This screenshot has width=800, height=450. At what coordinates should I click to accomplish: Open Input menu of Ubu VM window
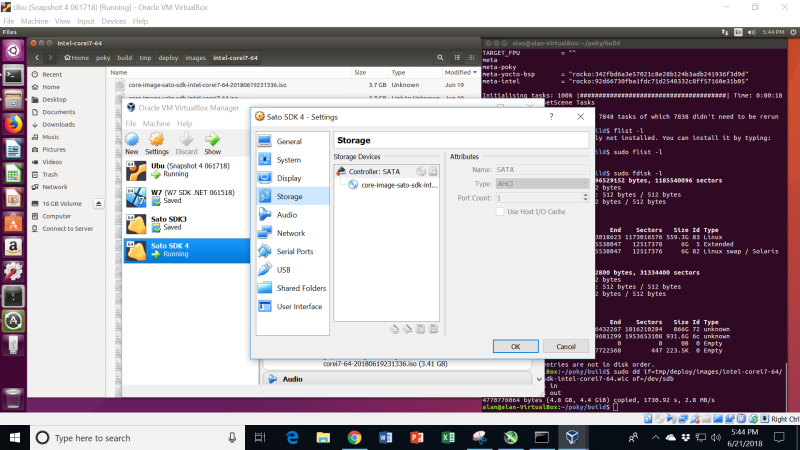[x=86, y=21]
